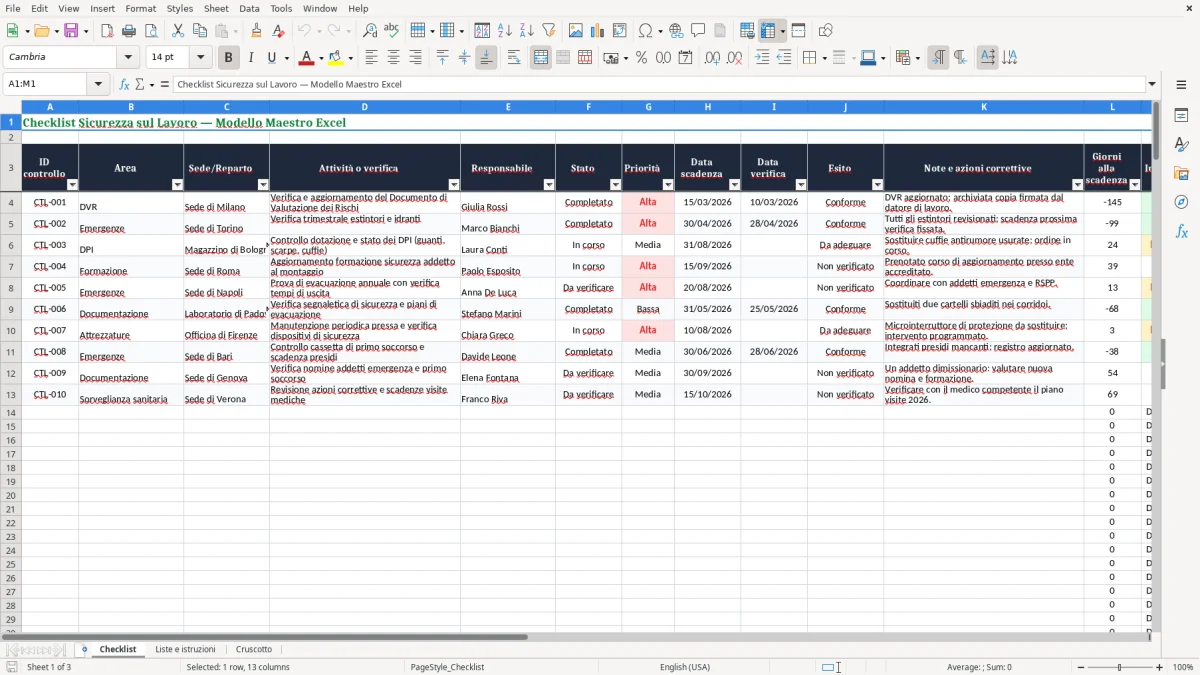1200x675 pixels.
Task: Insert a chart
Action: (598, 31)
